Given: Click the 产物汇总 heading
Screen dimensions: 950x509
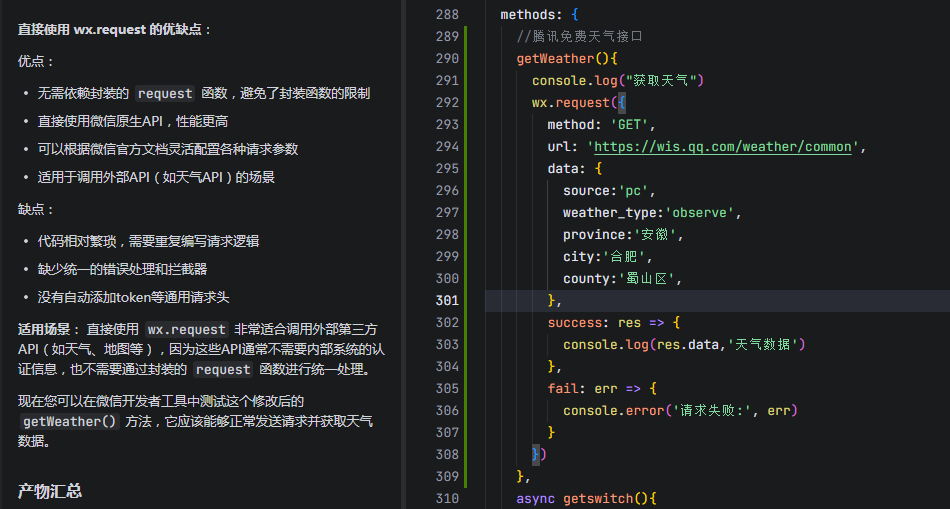Looking at the screenshot, I should coord(50,491).
